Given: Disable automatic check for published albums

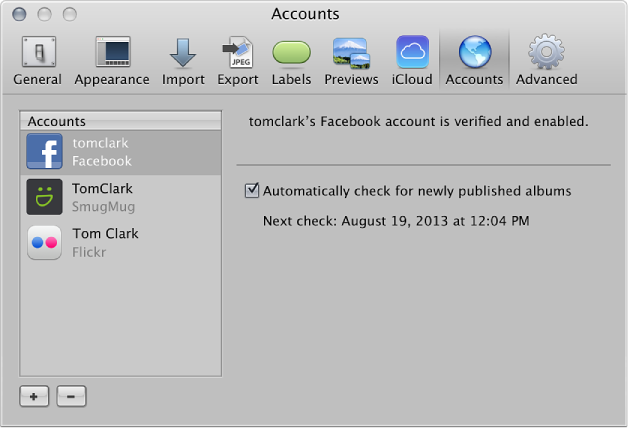Looking at the screenshot, I should [x=252, y=191].
